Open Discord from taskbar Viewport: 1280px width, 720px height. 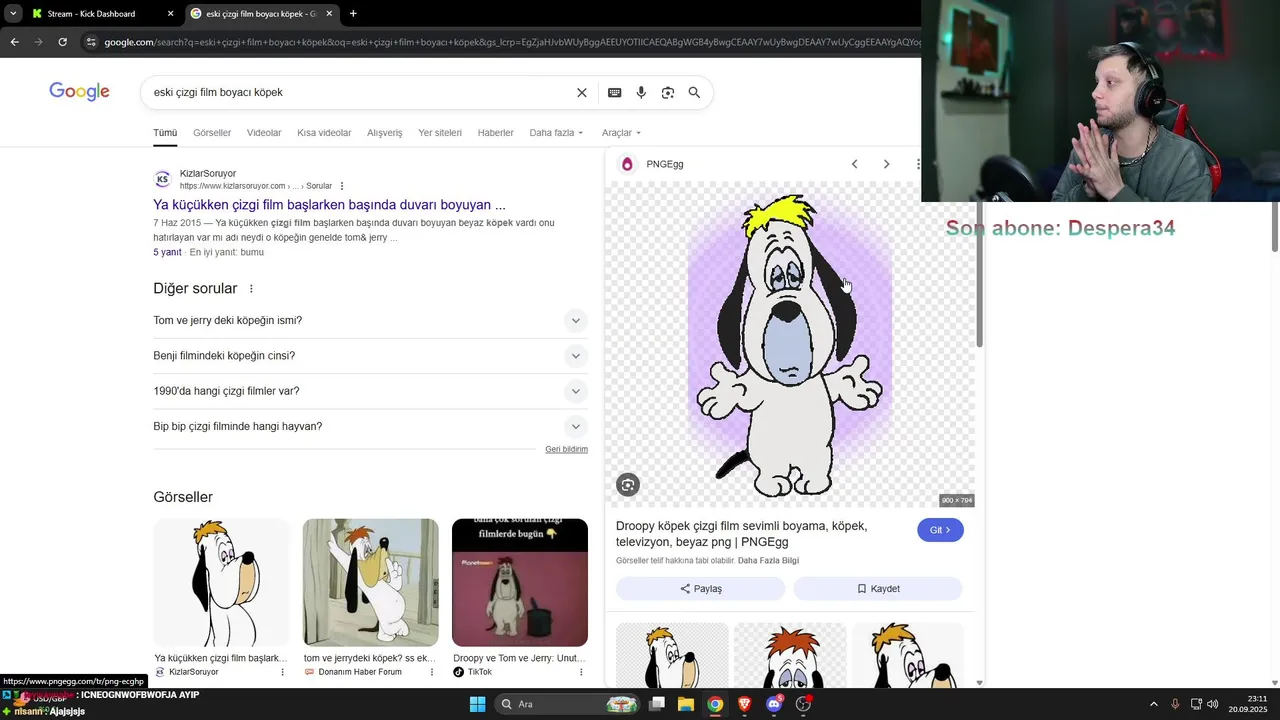[773, 704]
